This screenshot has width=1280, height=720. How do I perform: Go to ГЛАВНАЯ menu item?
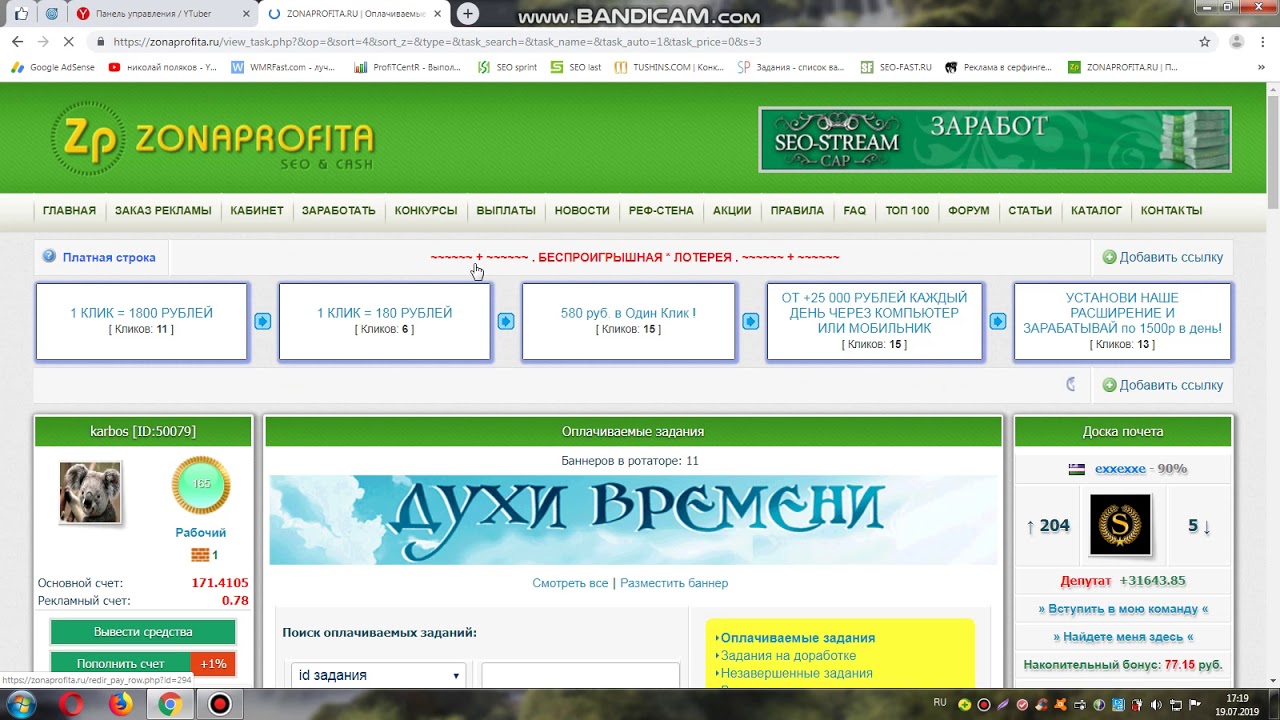tap(69, 211)
